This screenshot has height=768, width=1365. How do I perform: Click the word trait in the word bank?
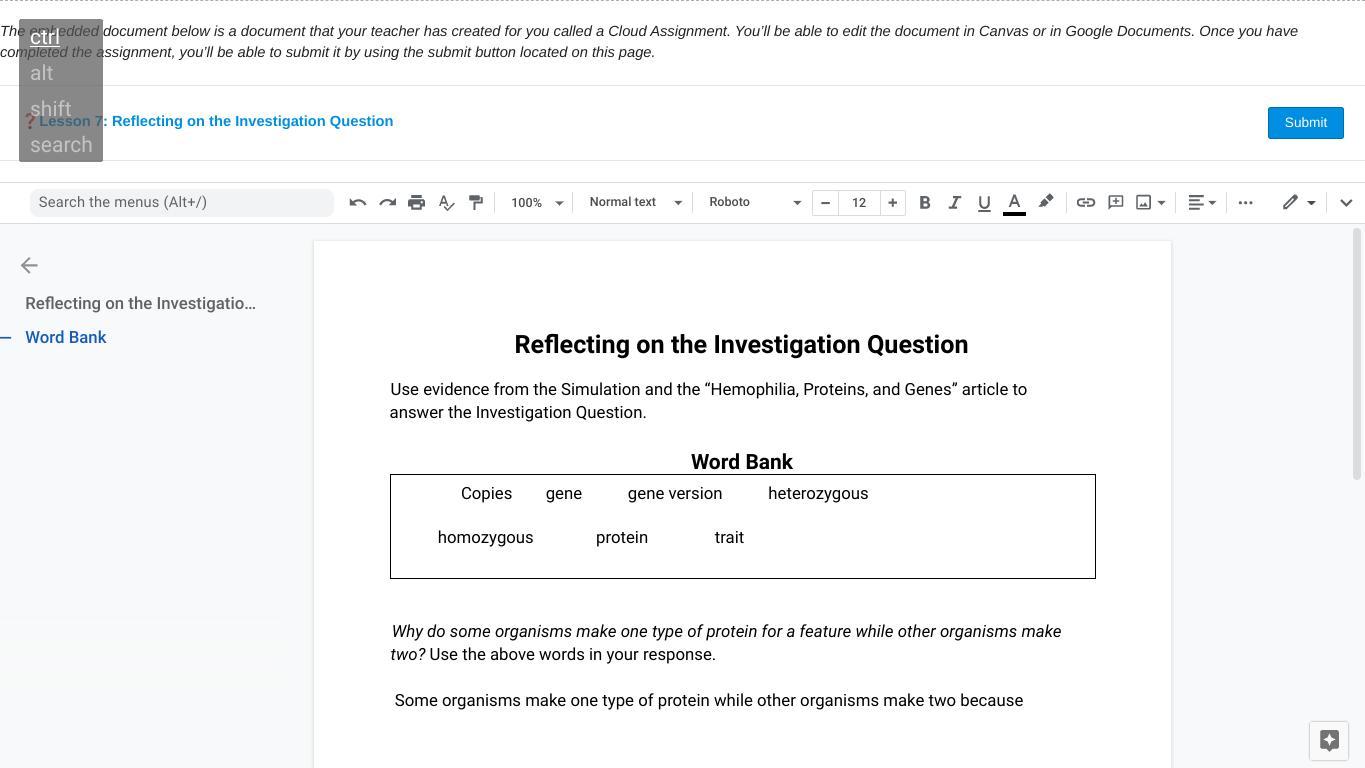[729, 537]
